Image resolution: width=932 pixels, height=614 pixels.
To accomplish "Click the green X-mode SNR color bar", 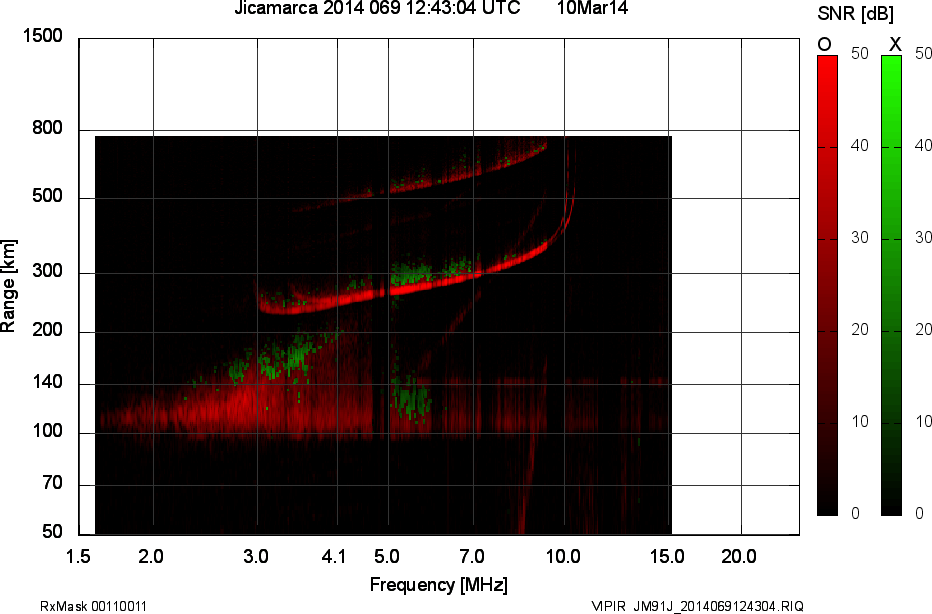I will tap(891, 285).
